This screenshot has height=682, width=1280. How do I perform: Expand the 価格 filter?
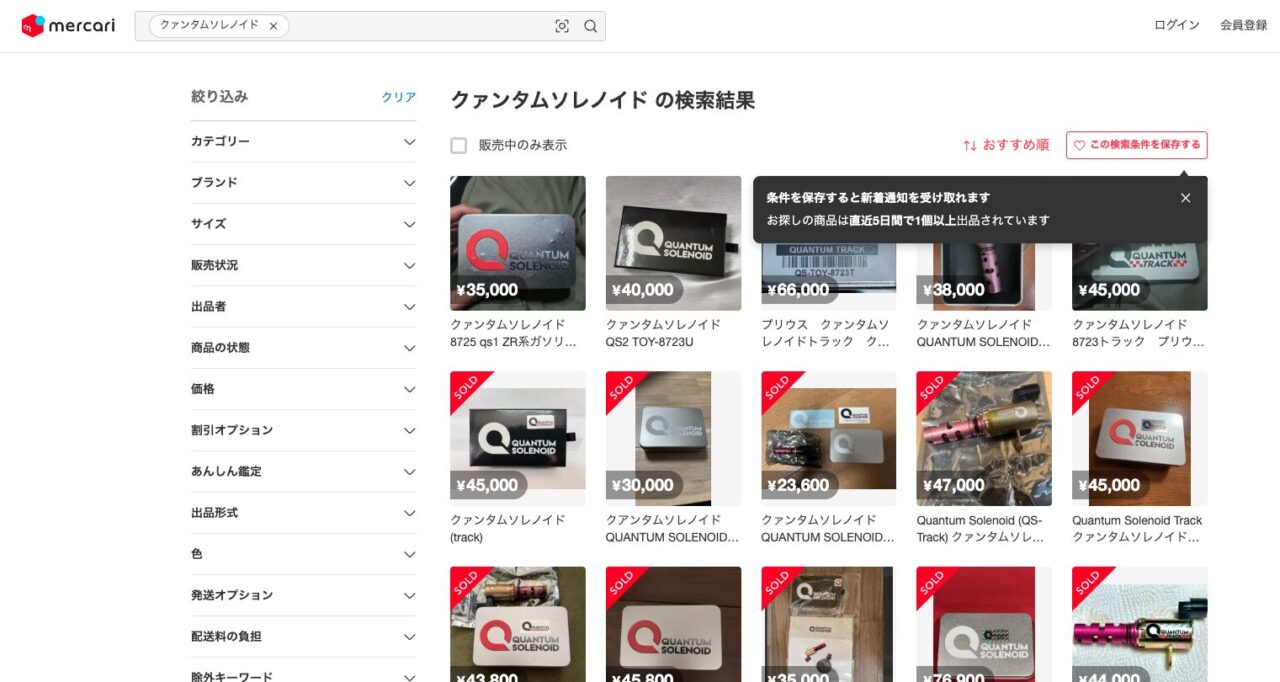coord(304,389)
